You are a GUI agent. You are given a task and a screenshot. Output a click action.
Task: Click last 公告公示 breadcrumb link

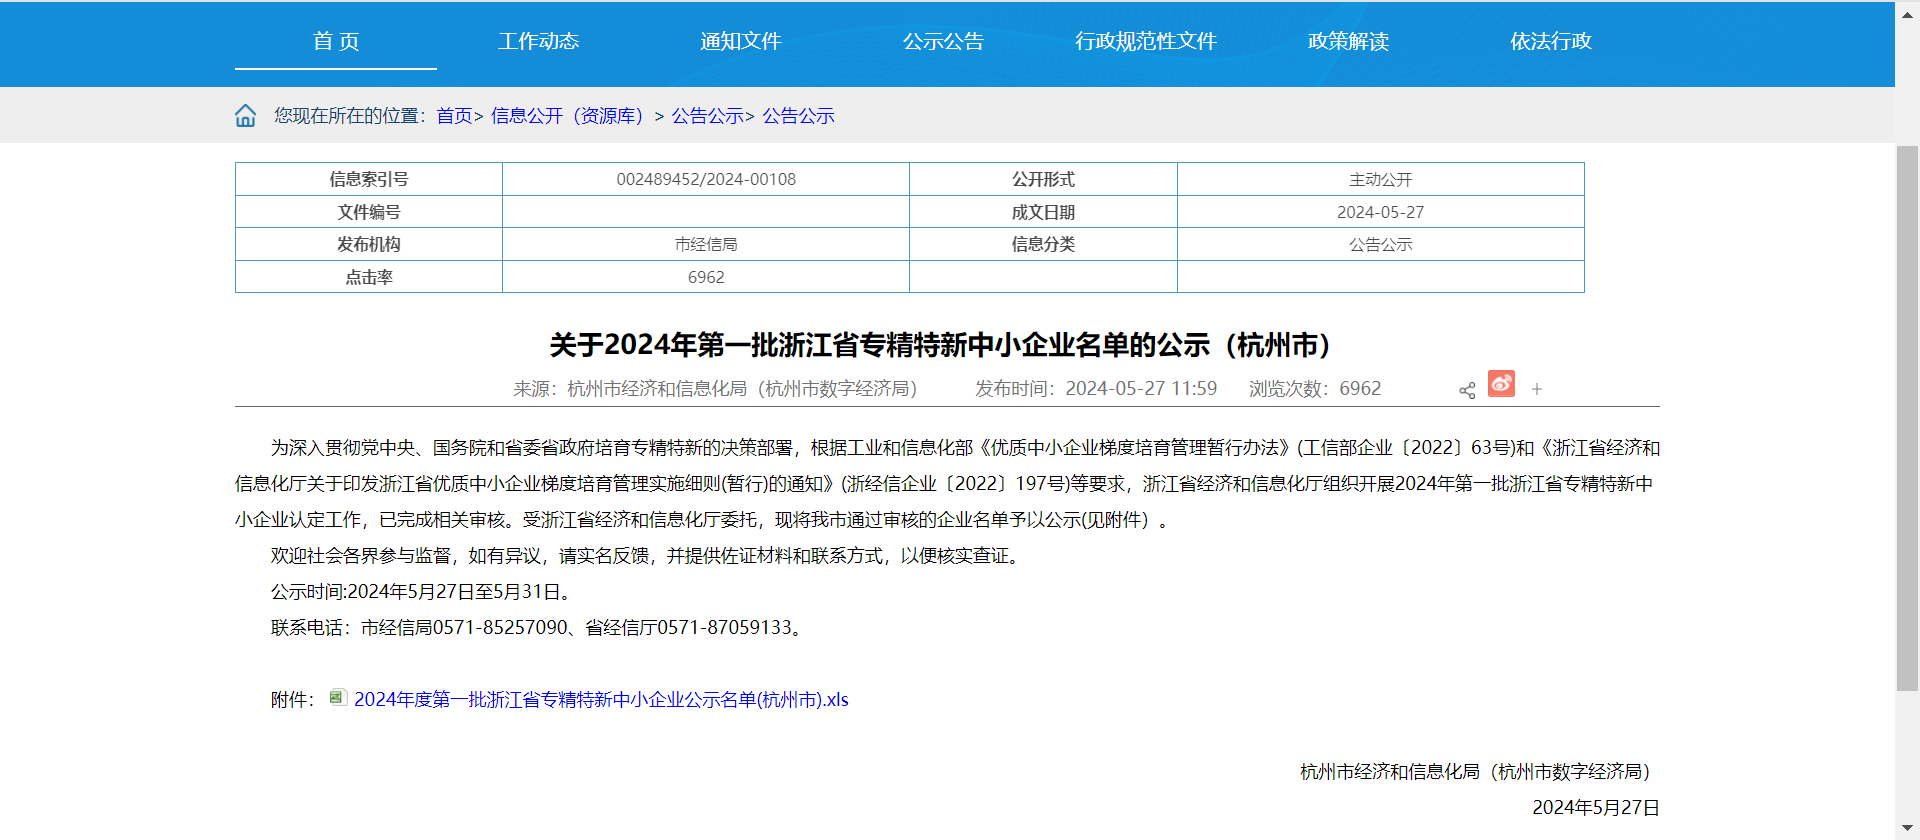pyautogui.click(x=798, y=116)
